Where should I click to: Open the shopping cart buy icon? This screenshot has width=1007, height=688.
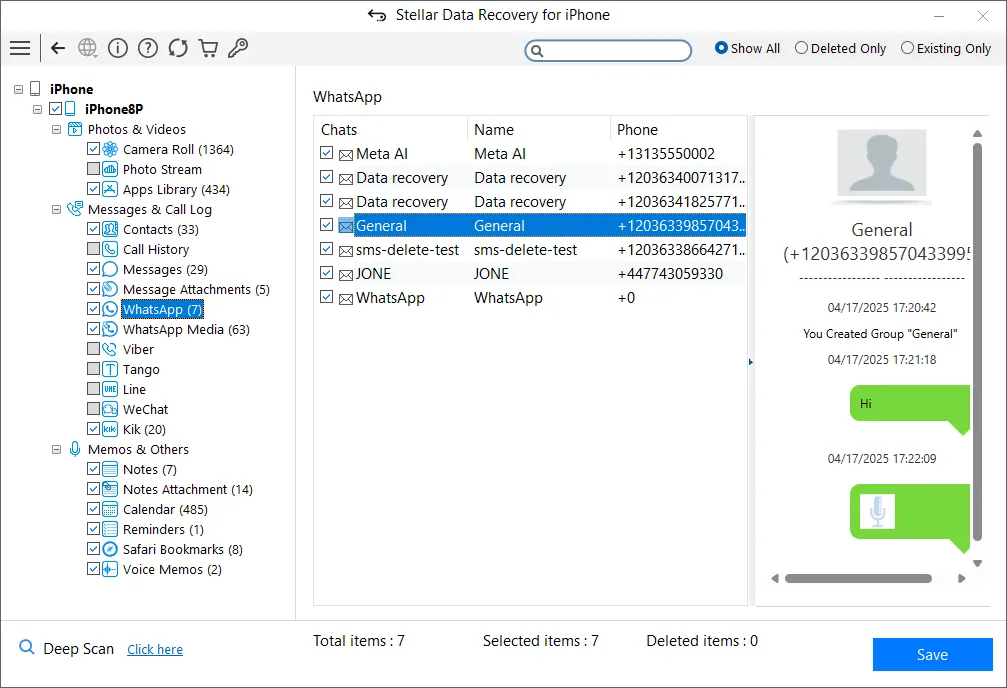point(208,48)
